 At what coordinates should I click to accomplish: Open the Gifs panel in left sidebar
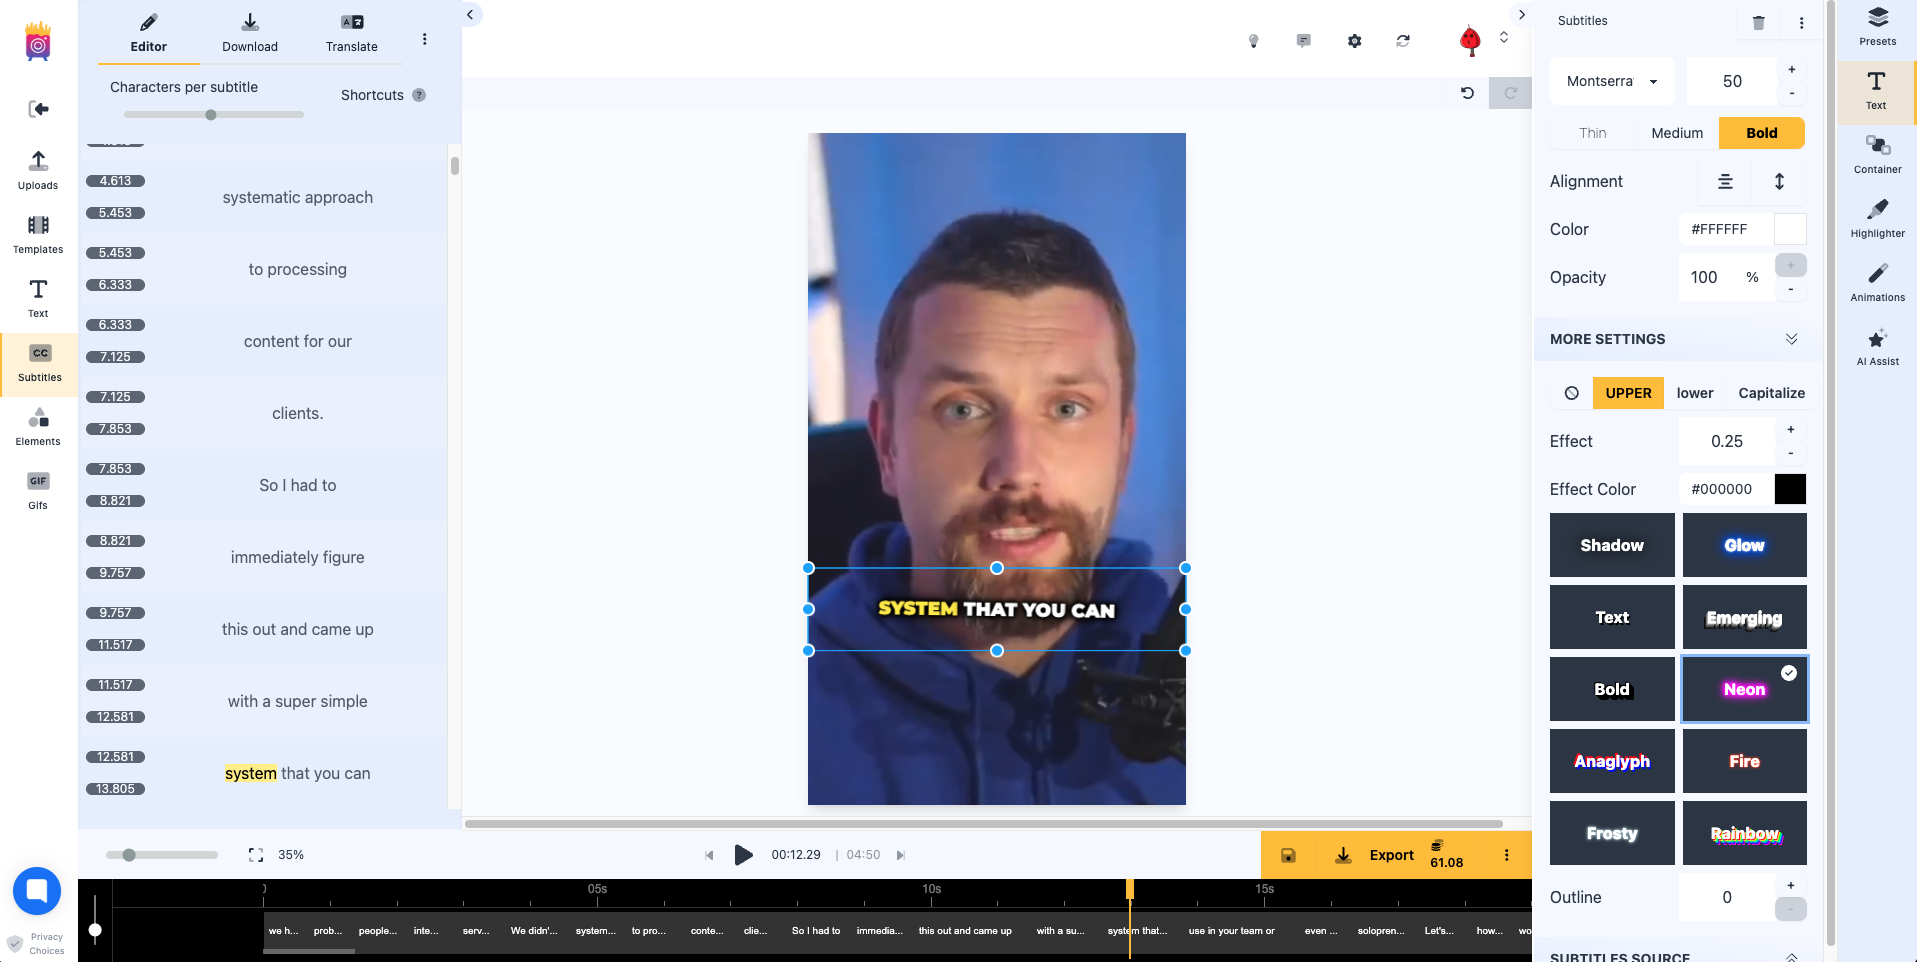tap(37, 490)
